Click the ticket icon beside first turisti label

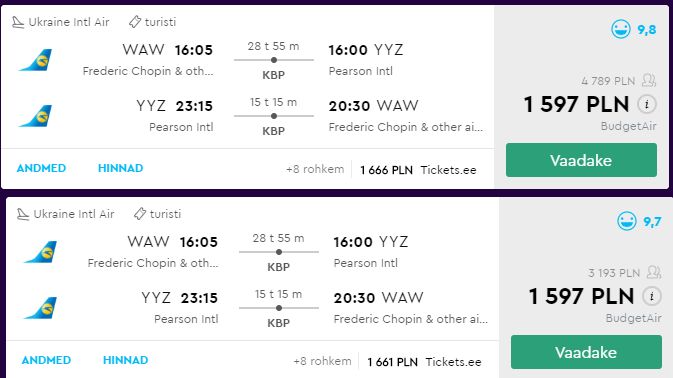pyautogui.click(x=135, y=21)
